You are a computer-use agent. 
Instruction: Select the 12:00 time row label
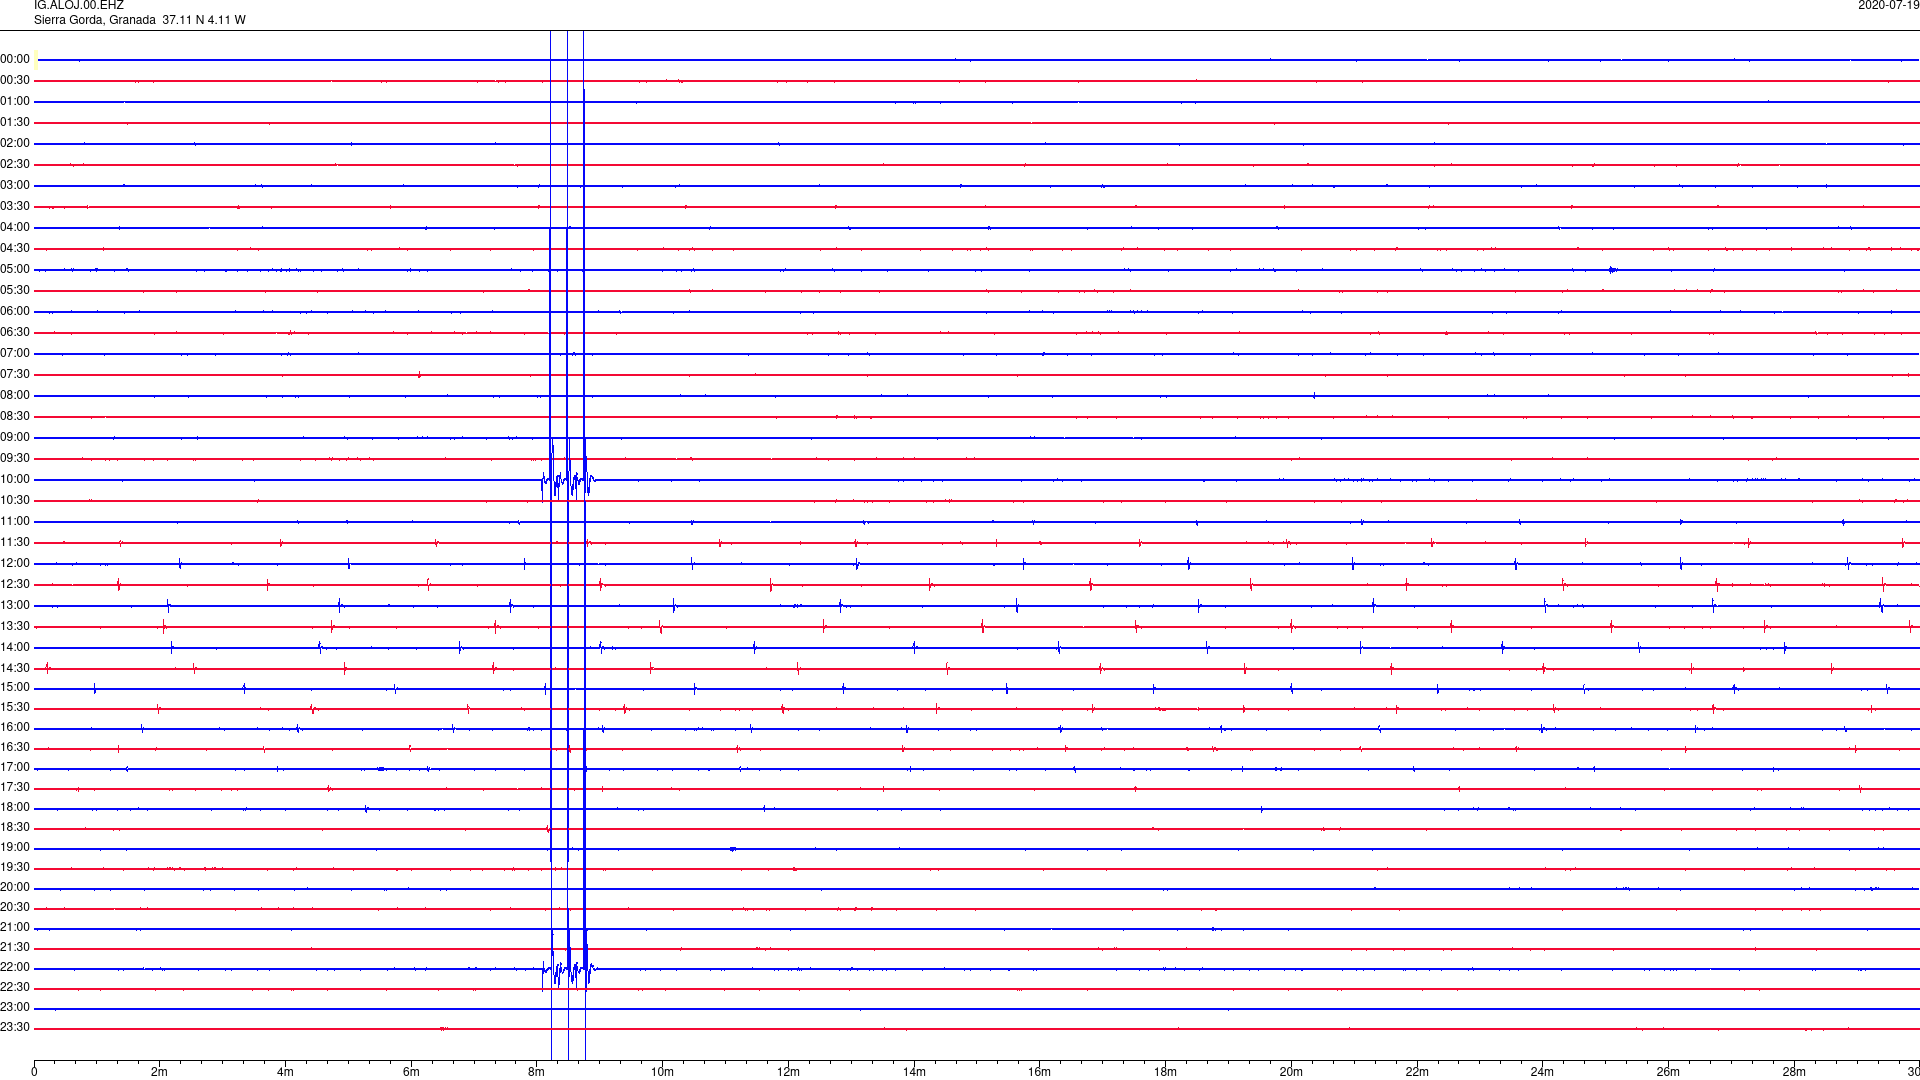pyautogui.click(x=15, y=563)
